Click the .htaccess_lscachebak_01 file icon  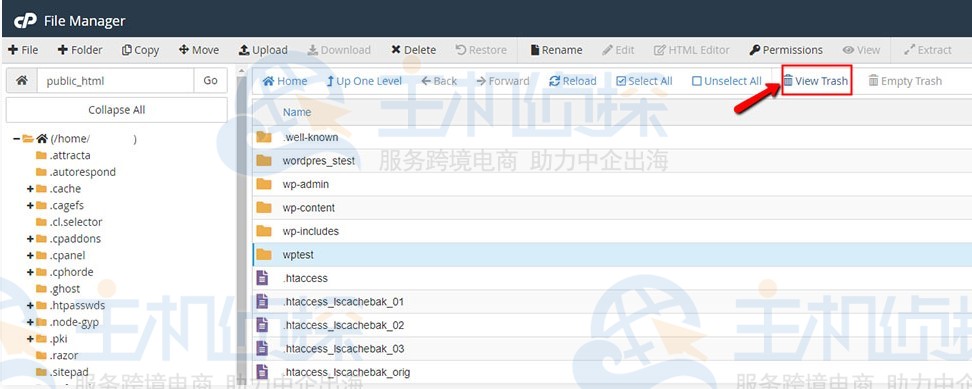(x=262, y=302)
